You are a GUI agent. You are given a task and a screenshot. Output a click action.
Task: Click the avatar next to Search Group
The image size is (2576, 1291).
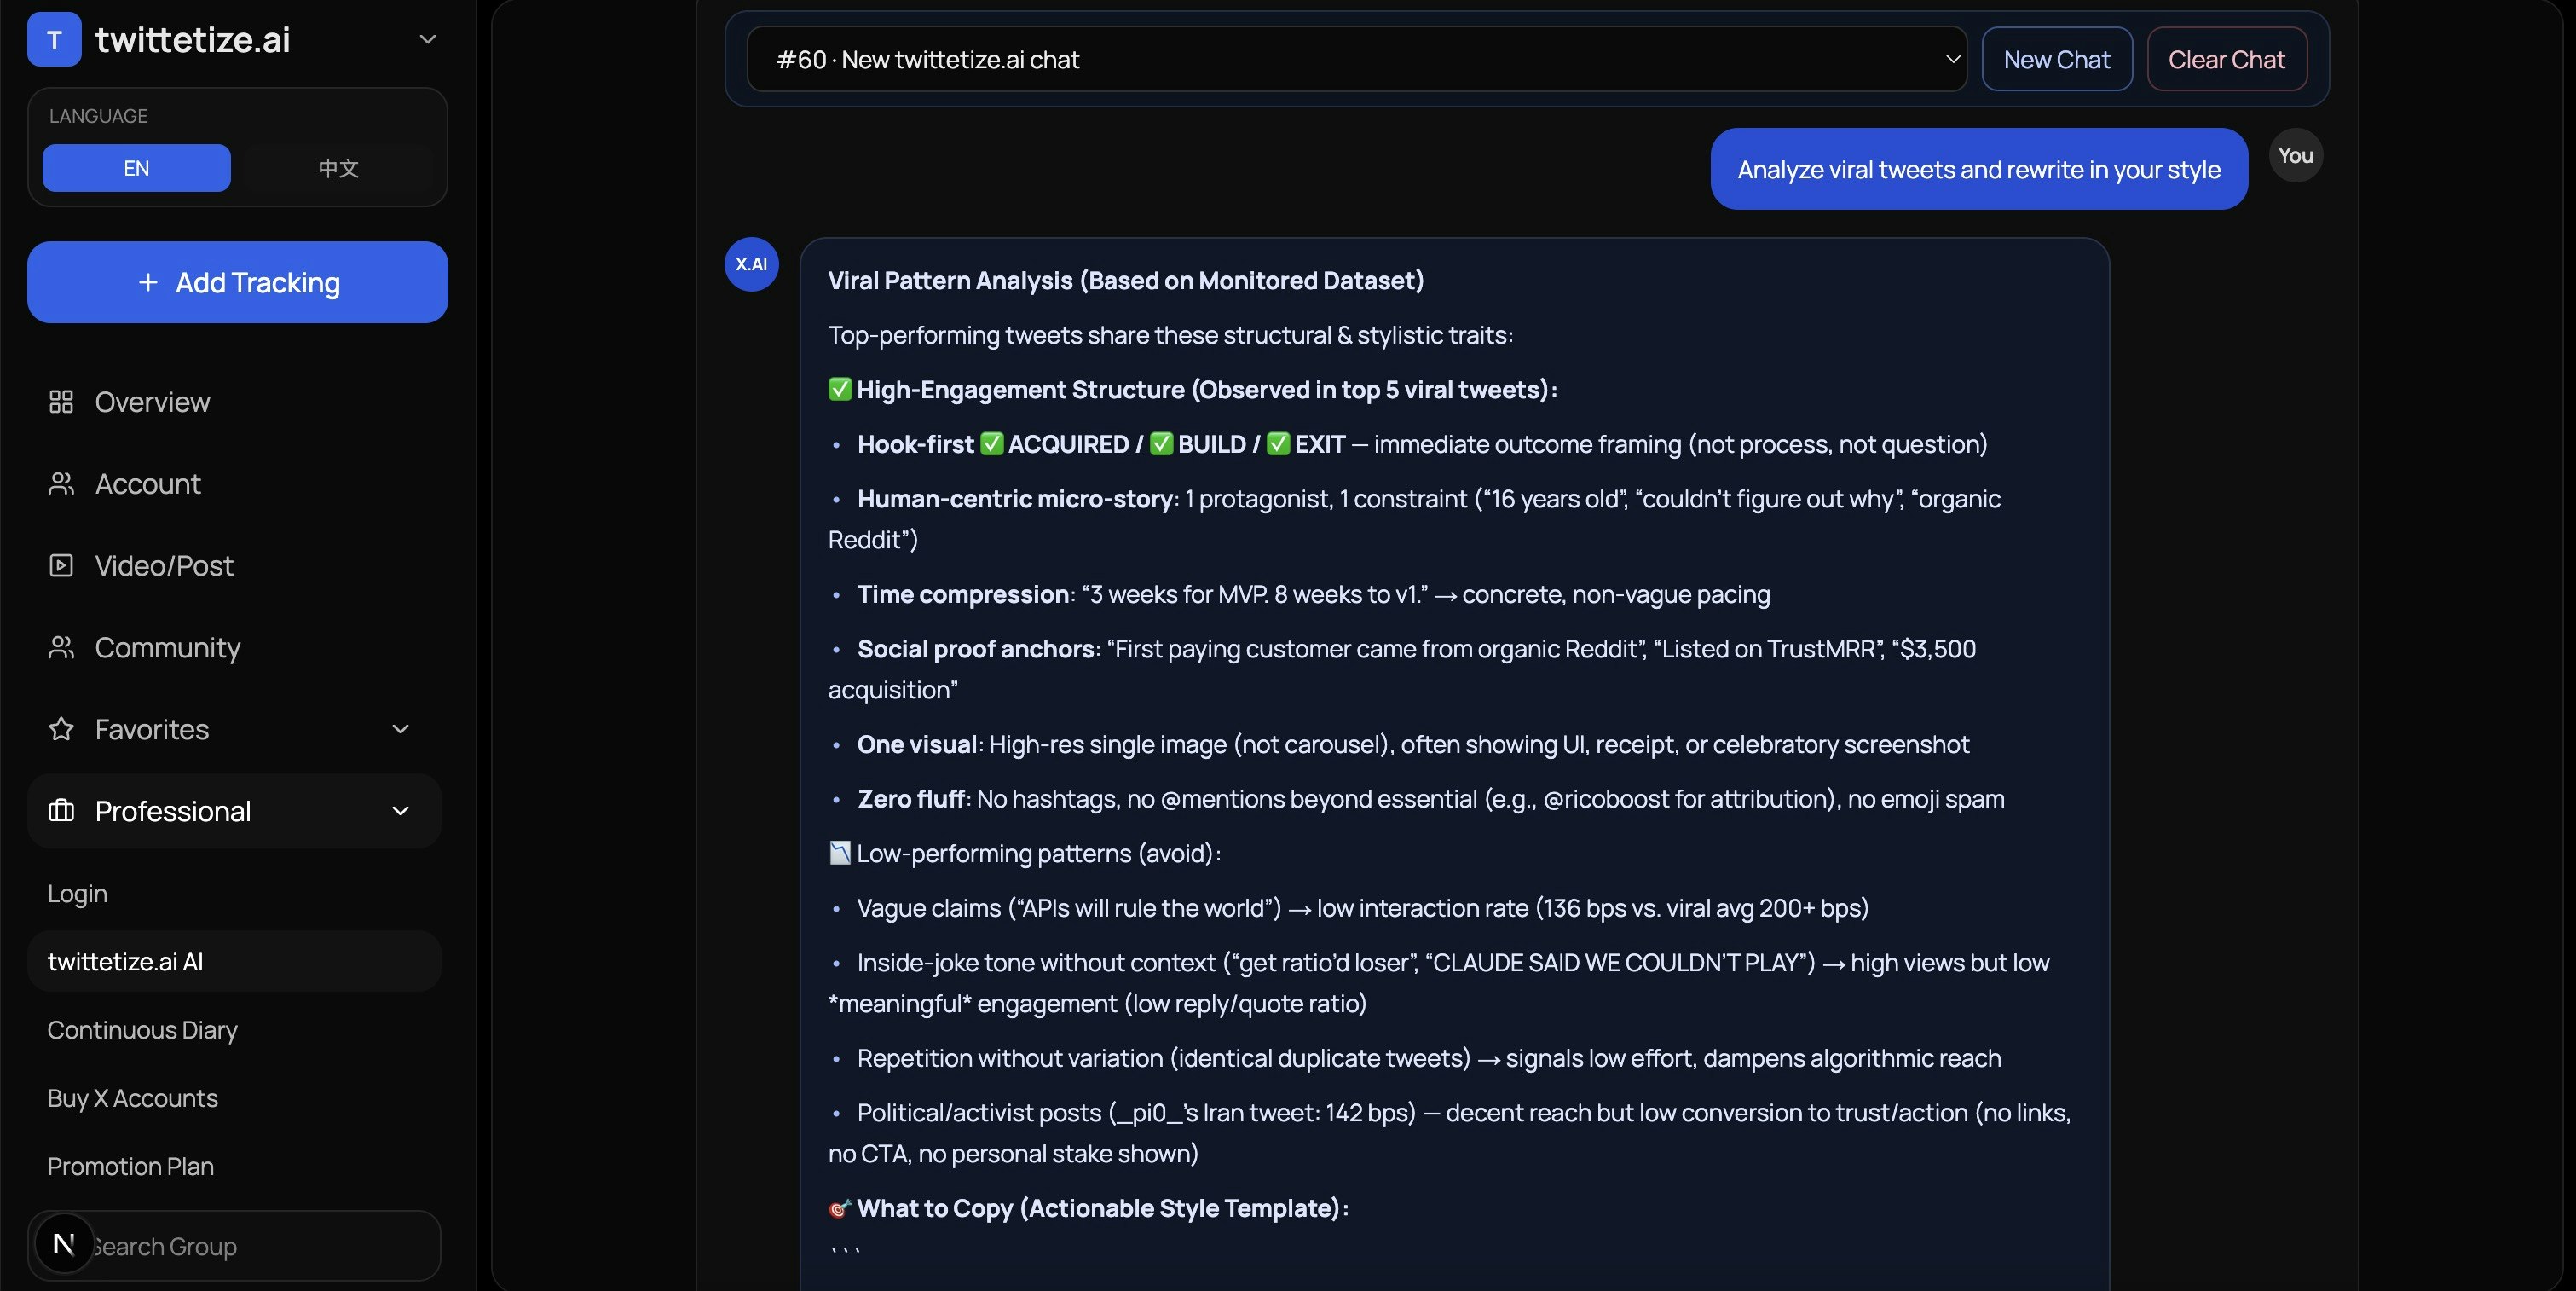pos(63,1244)
